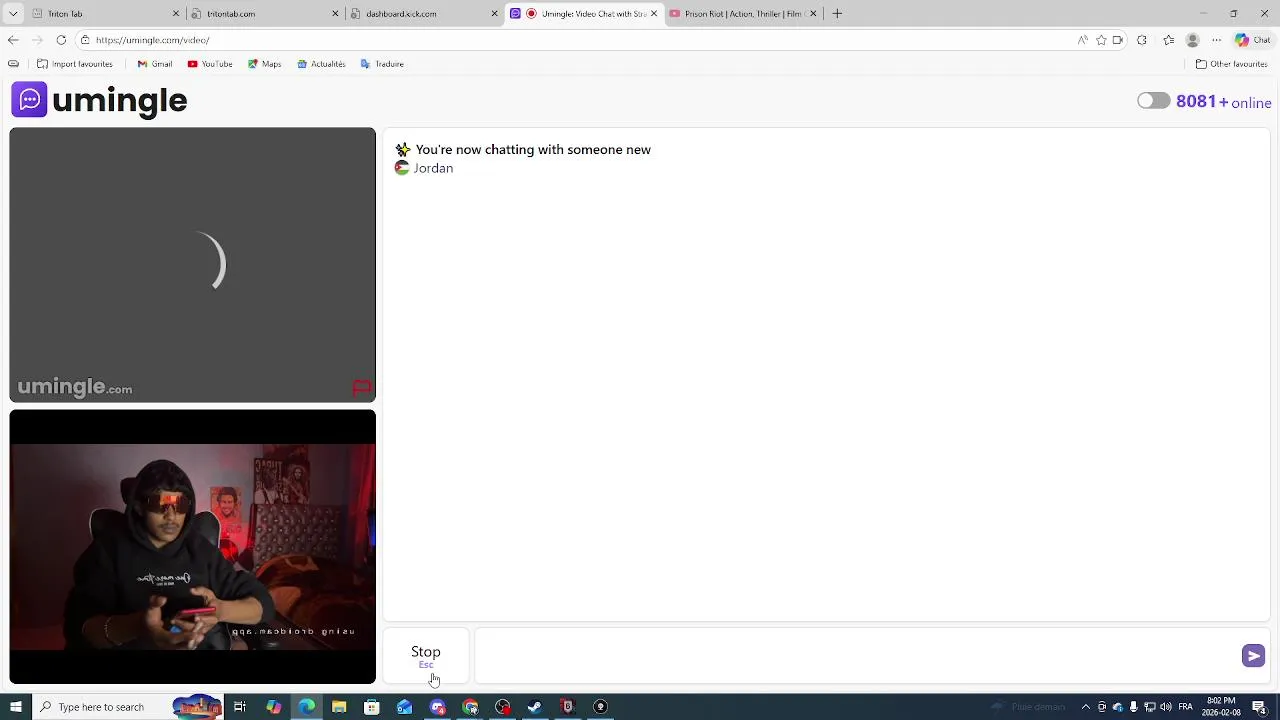The width and height of the screenshot is (1280, 720).
Task: Open the Actualités bookmark
Action: click(x=321, y=64)
